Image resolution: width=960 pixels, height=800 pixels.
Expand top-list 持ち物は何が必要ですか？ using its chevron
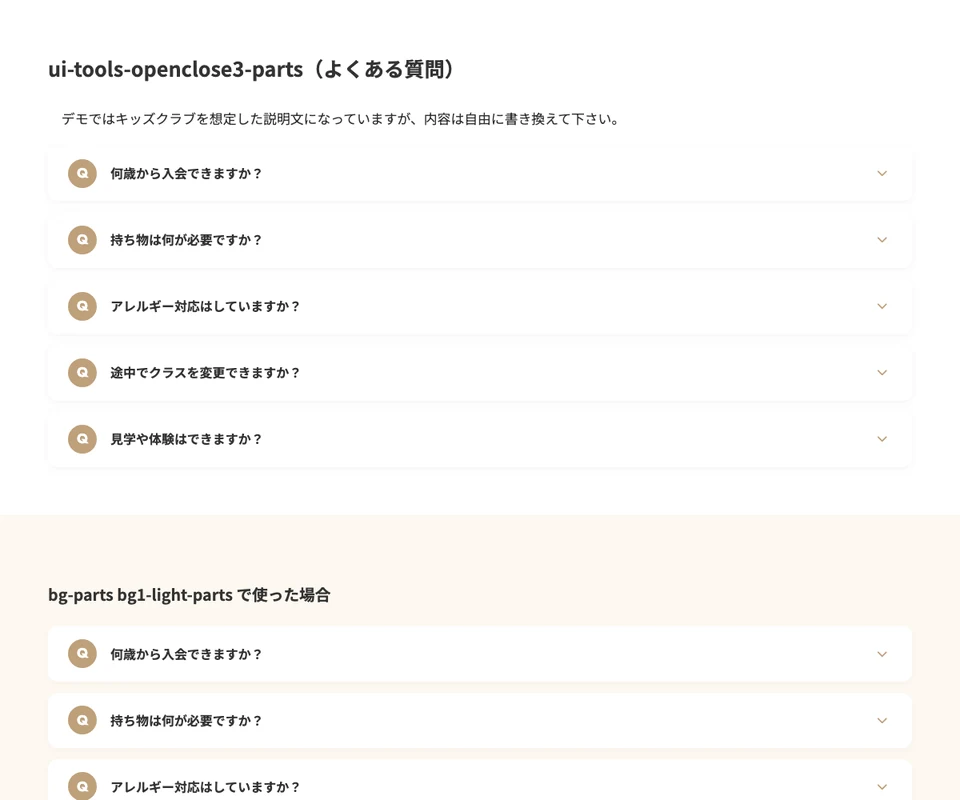882,240
